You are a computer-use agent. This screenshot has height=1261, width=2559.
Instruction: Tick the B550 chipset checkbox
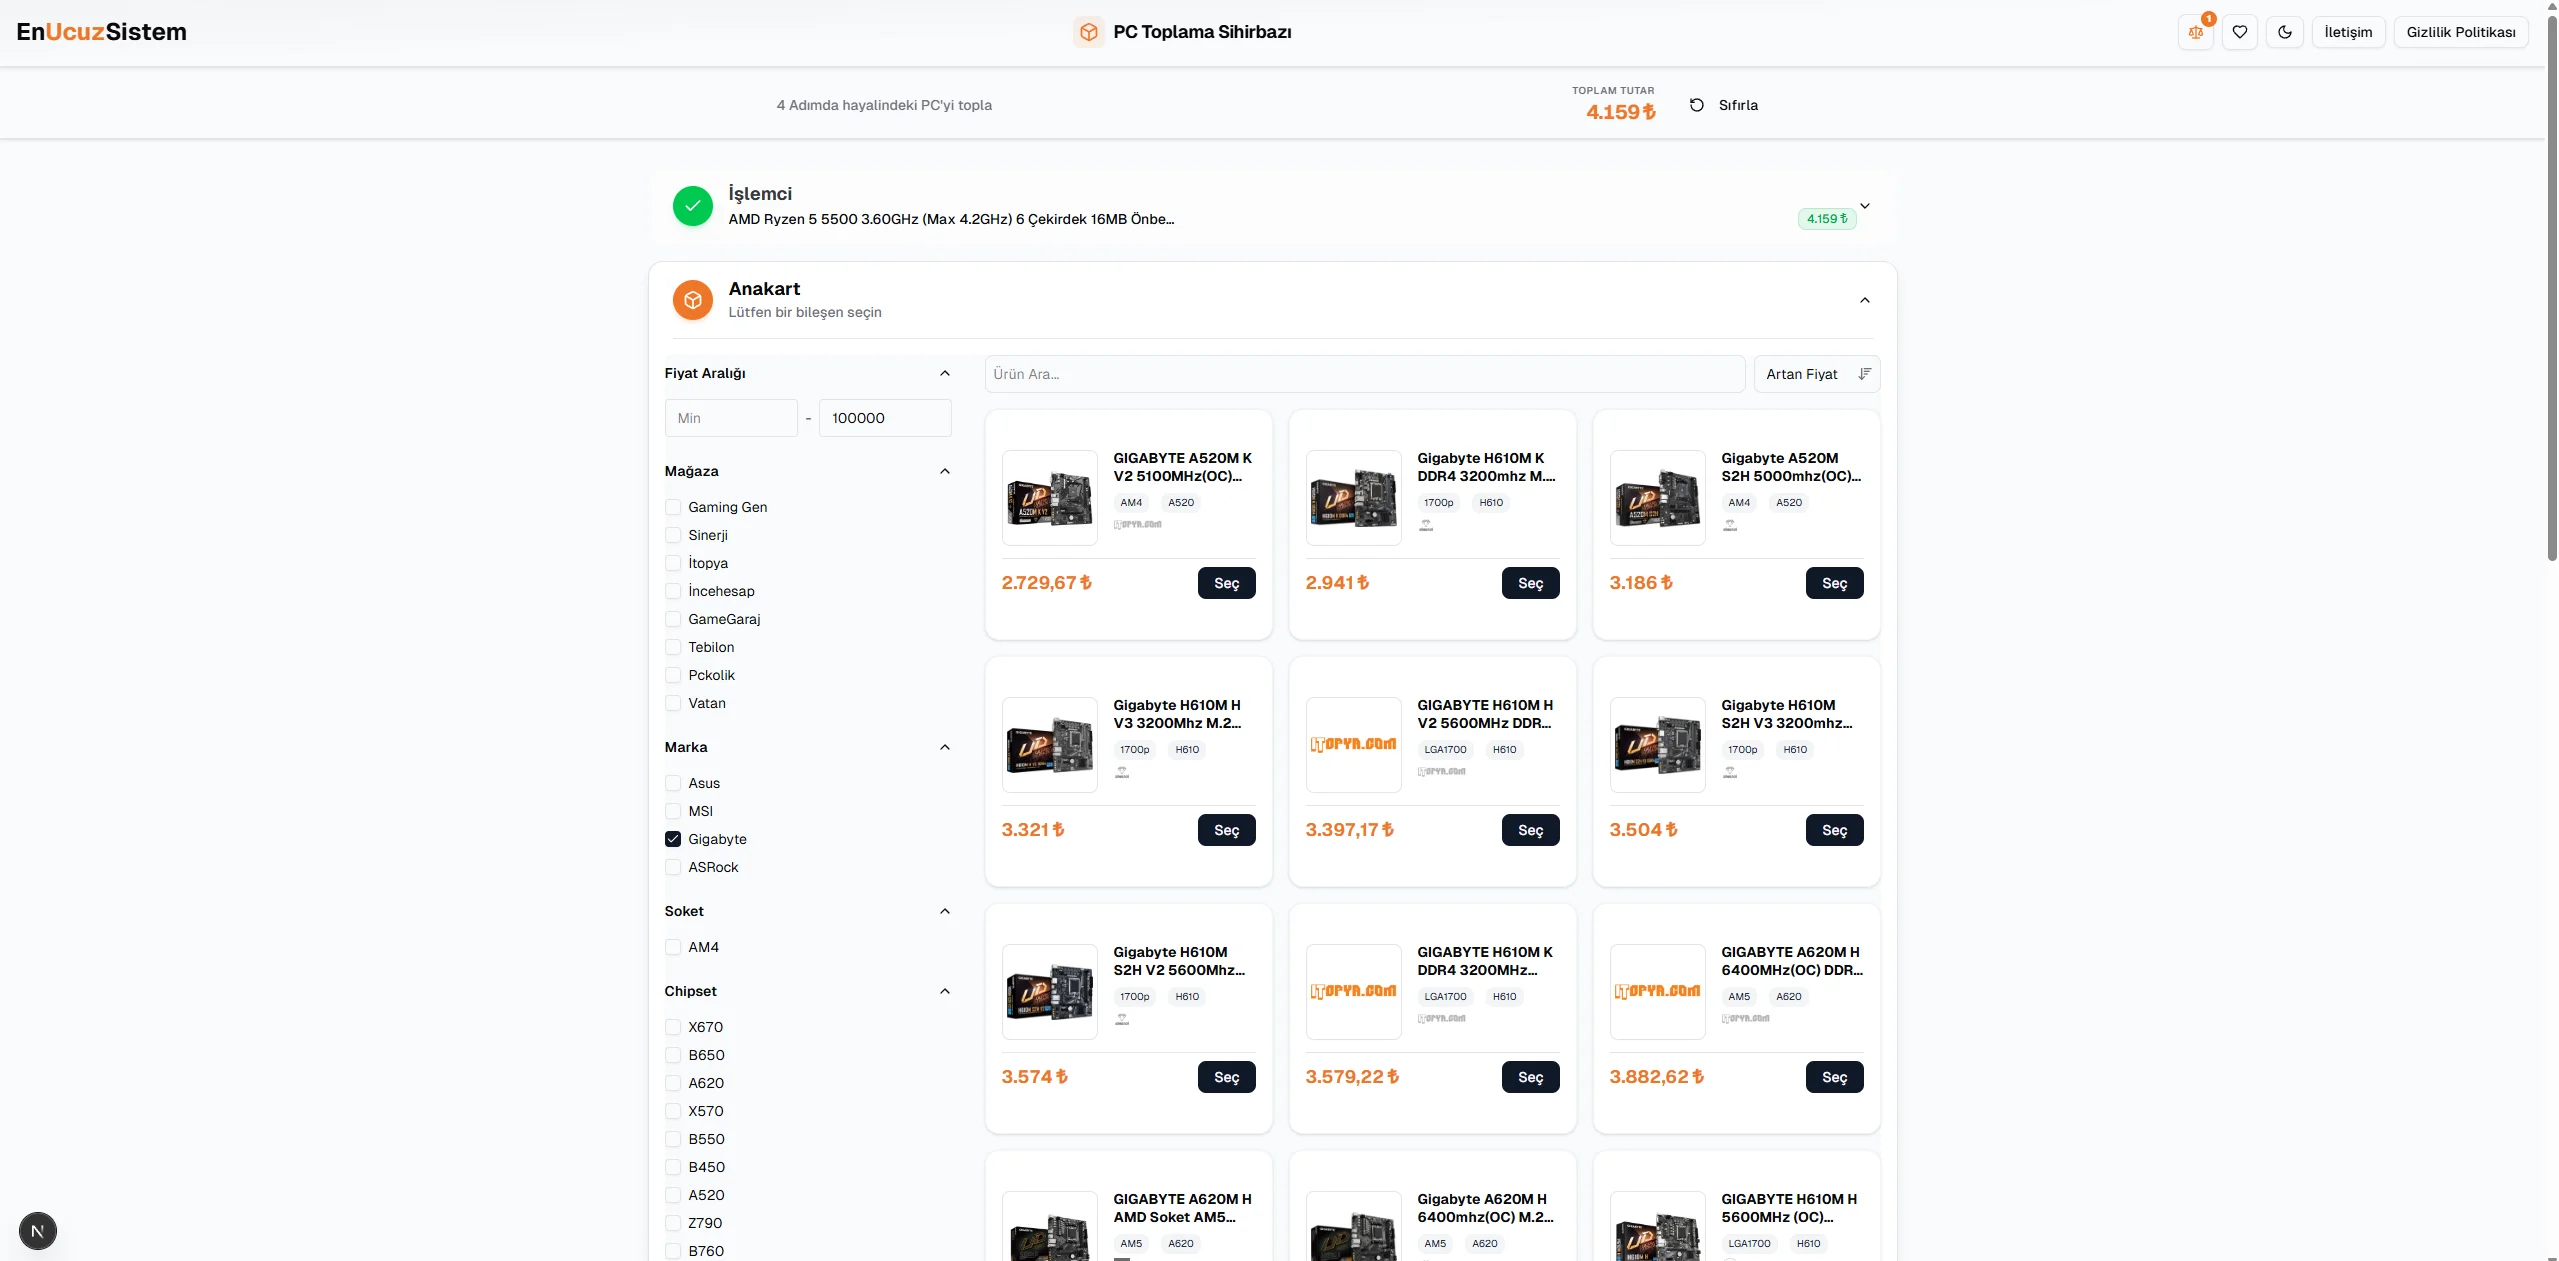[673, 1139]
